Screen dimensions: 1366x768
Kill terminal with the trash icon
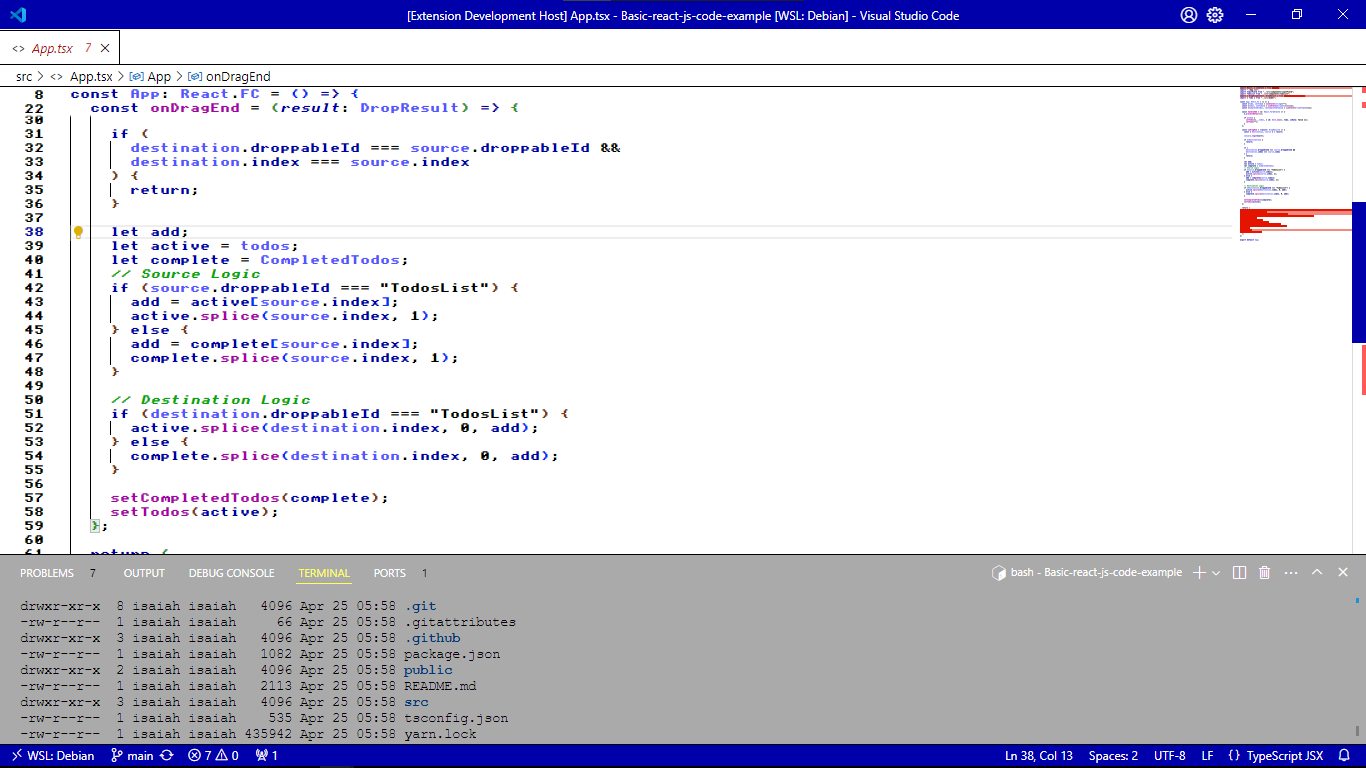click(1264, 573)
